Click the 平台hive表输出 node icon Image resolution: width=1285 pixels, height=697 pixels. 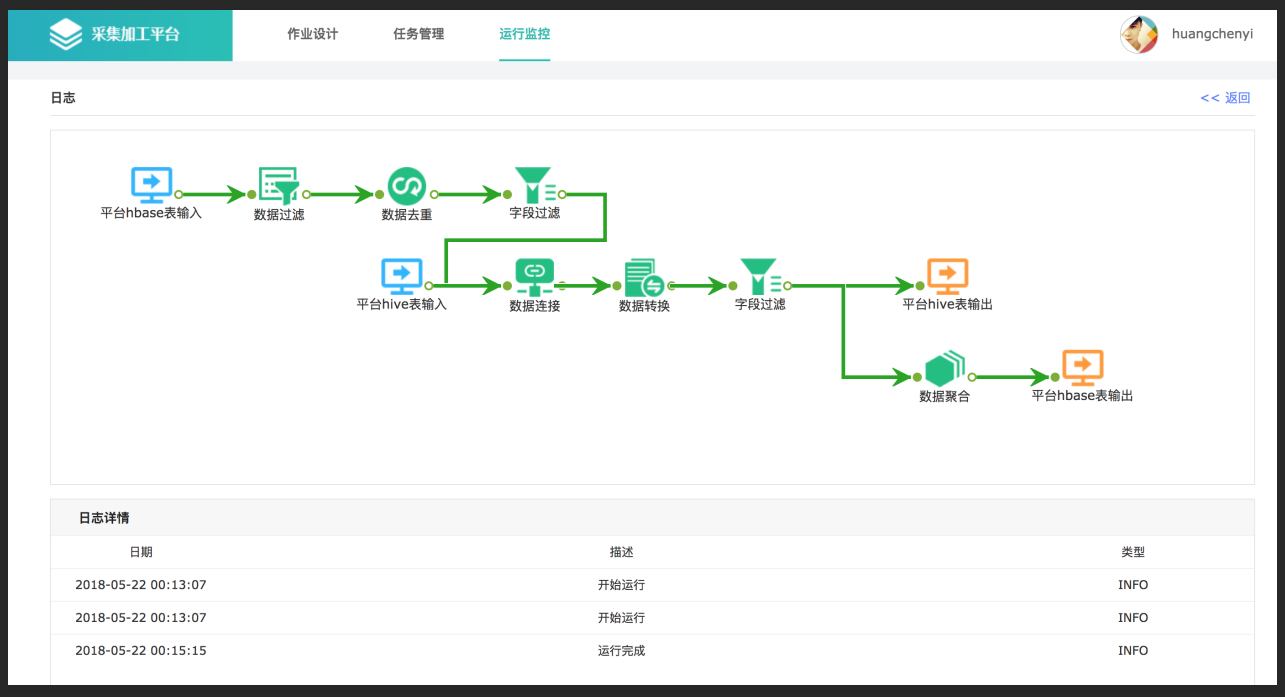947,277
